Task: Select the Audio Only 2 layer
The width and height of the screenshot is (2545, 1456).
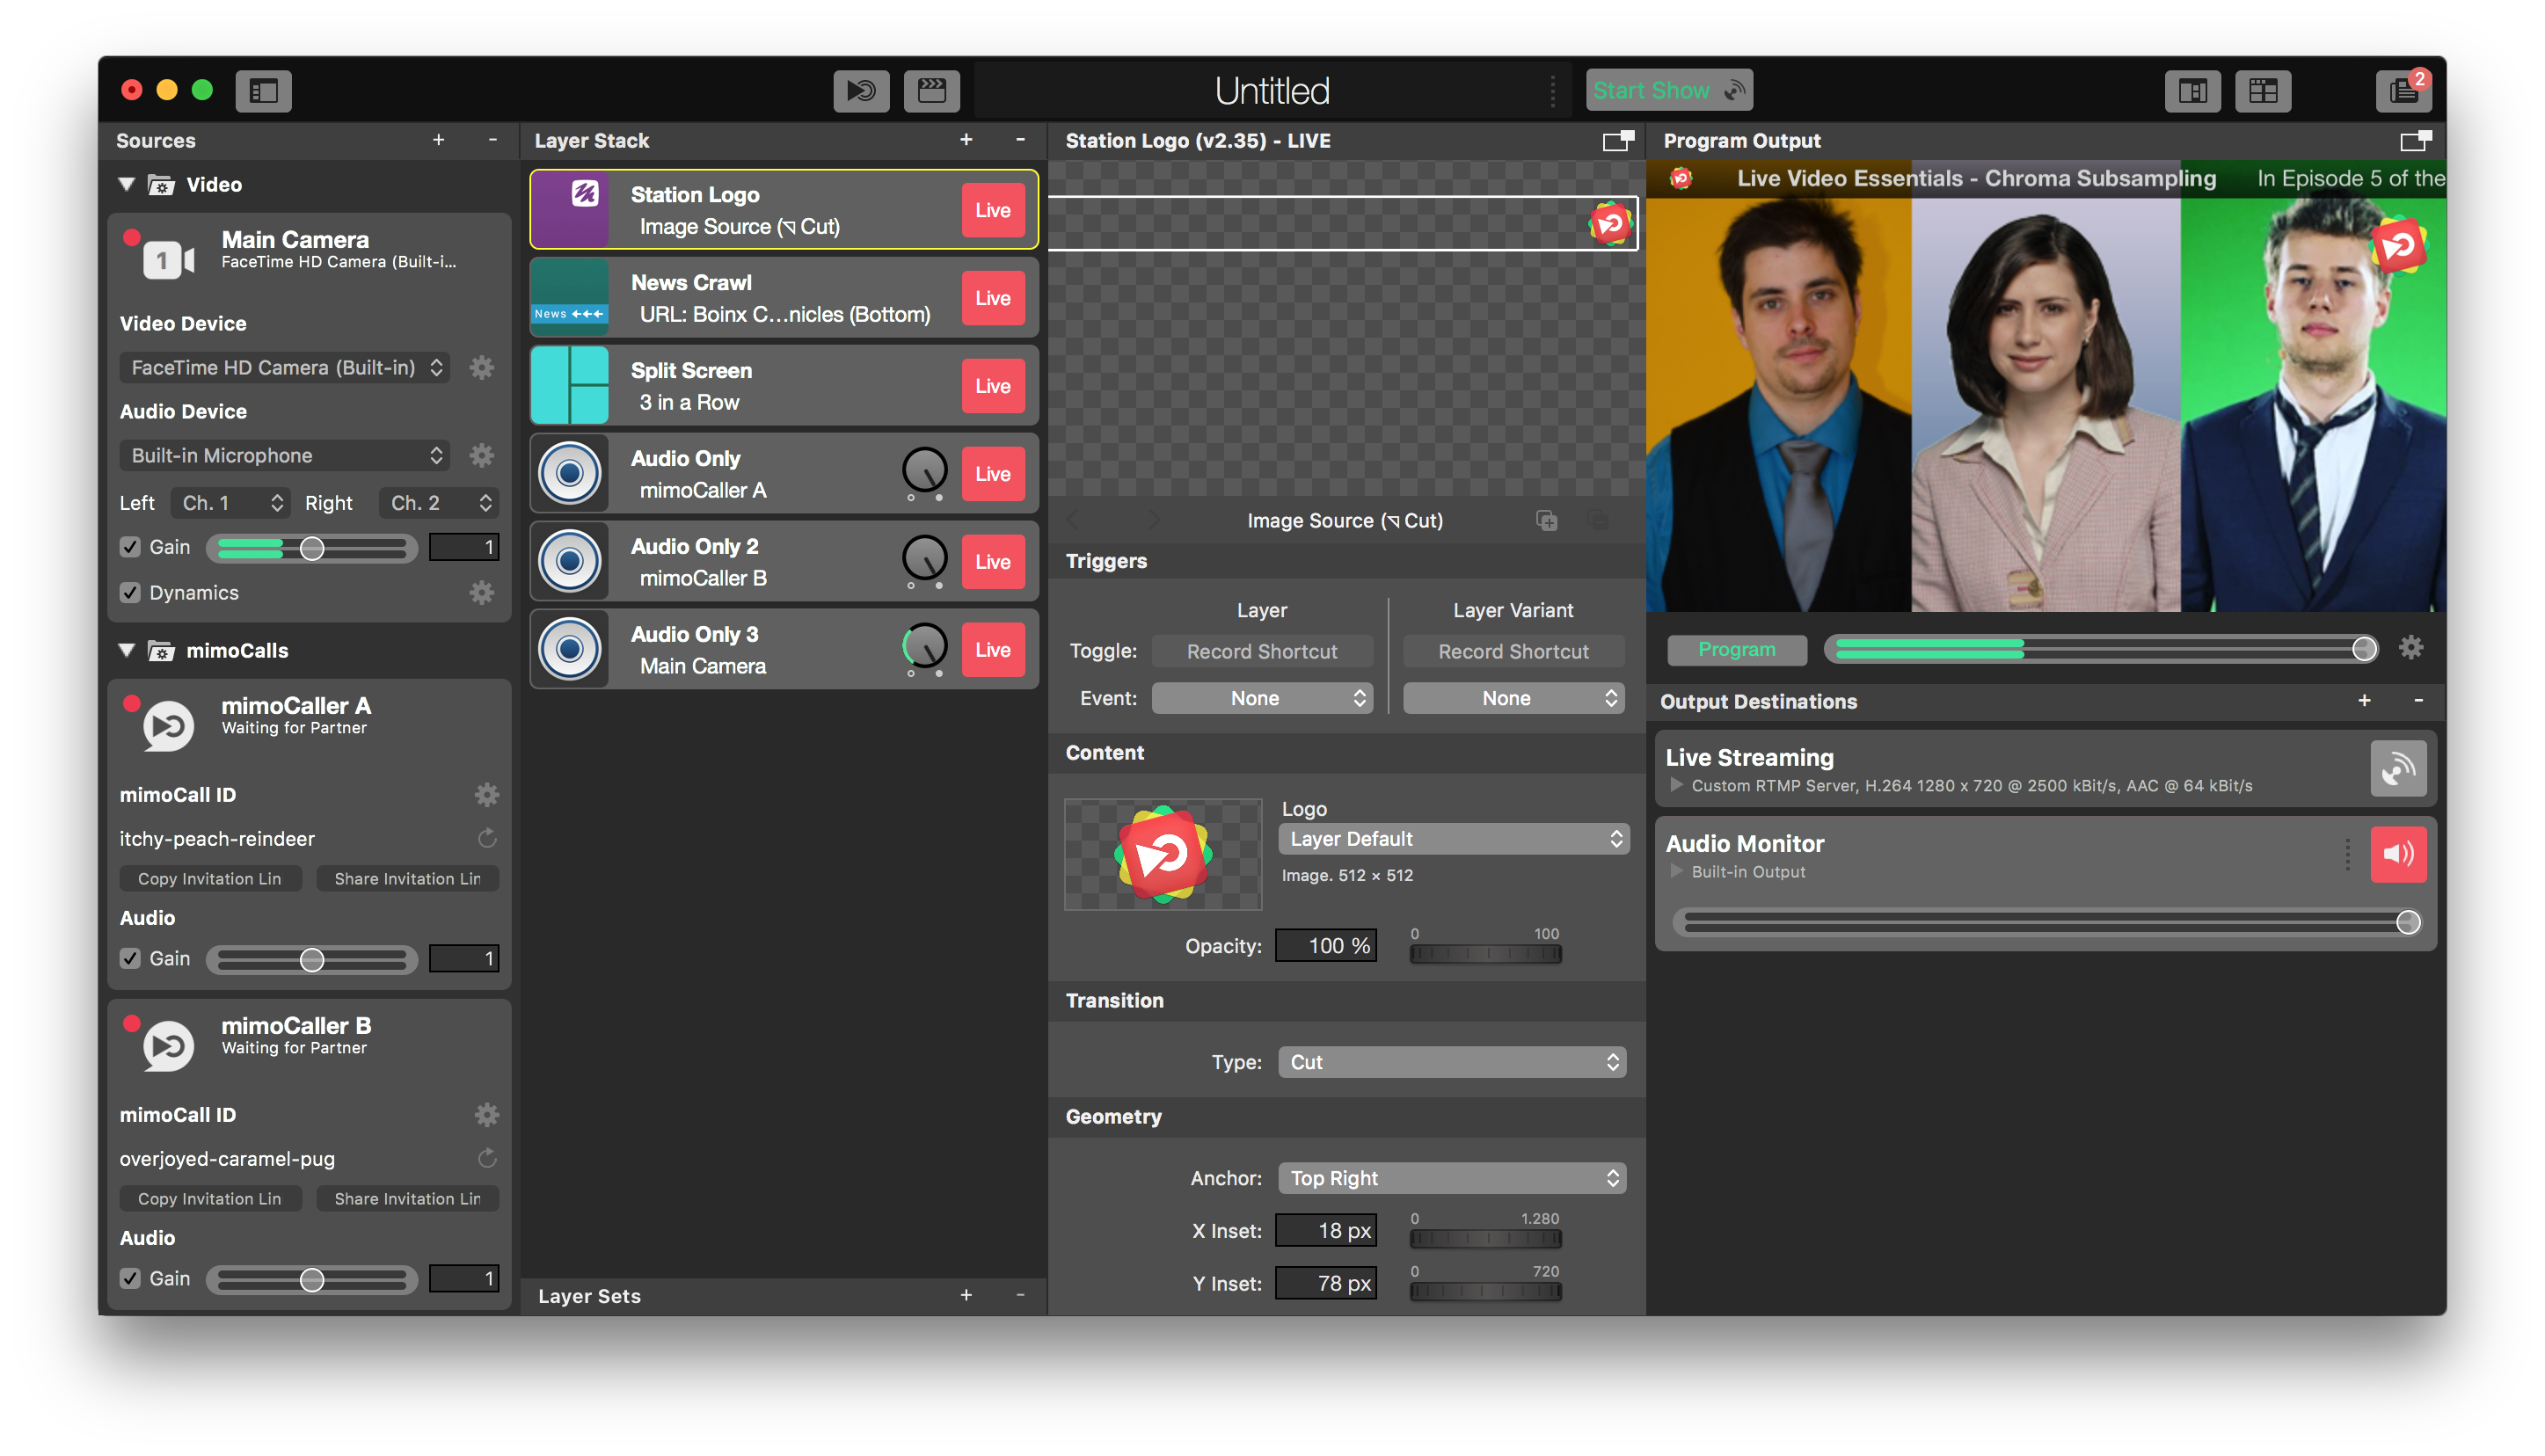Action: pos(783,562)
